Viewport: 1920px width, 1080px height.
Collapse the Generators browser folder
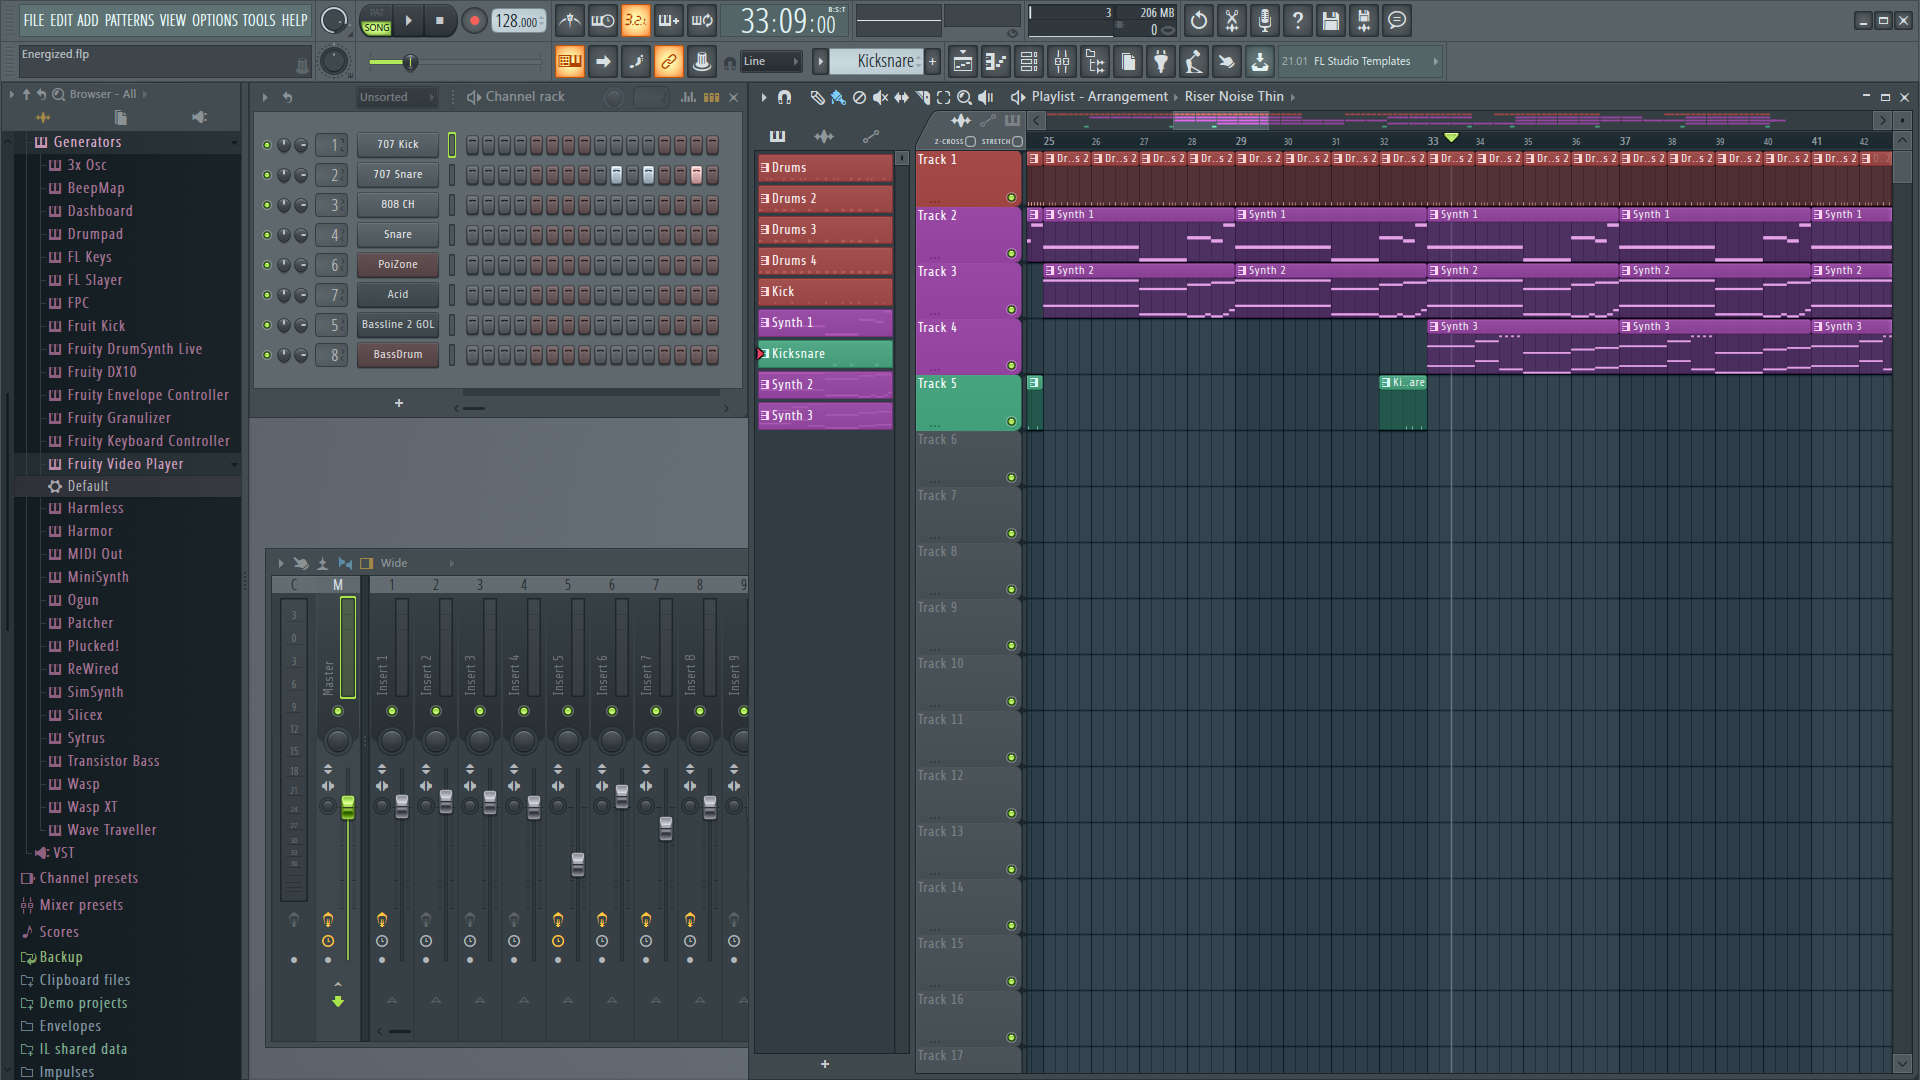(x=87, y=142)
